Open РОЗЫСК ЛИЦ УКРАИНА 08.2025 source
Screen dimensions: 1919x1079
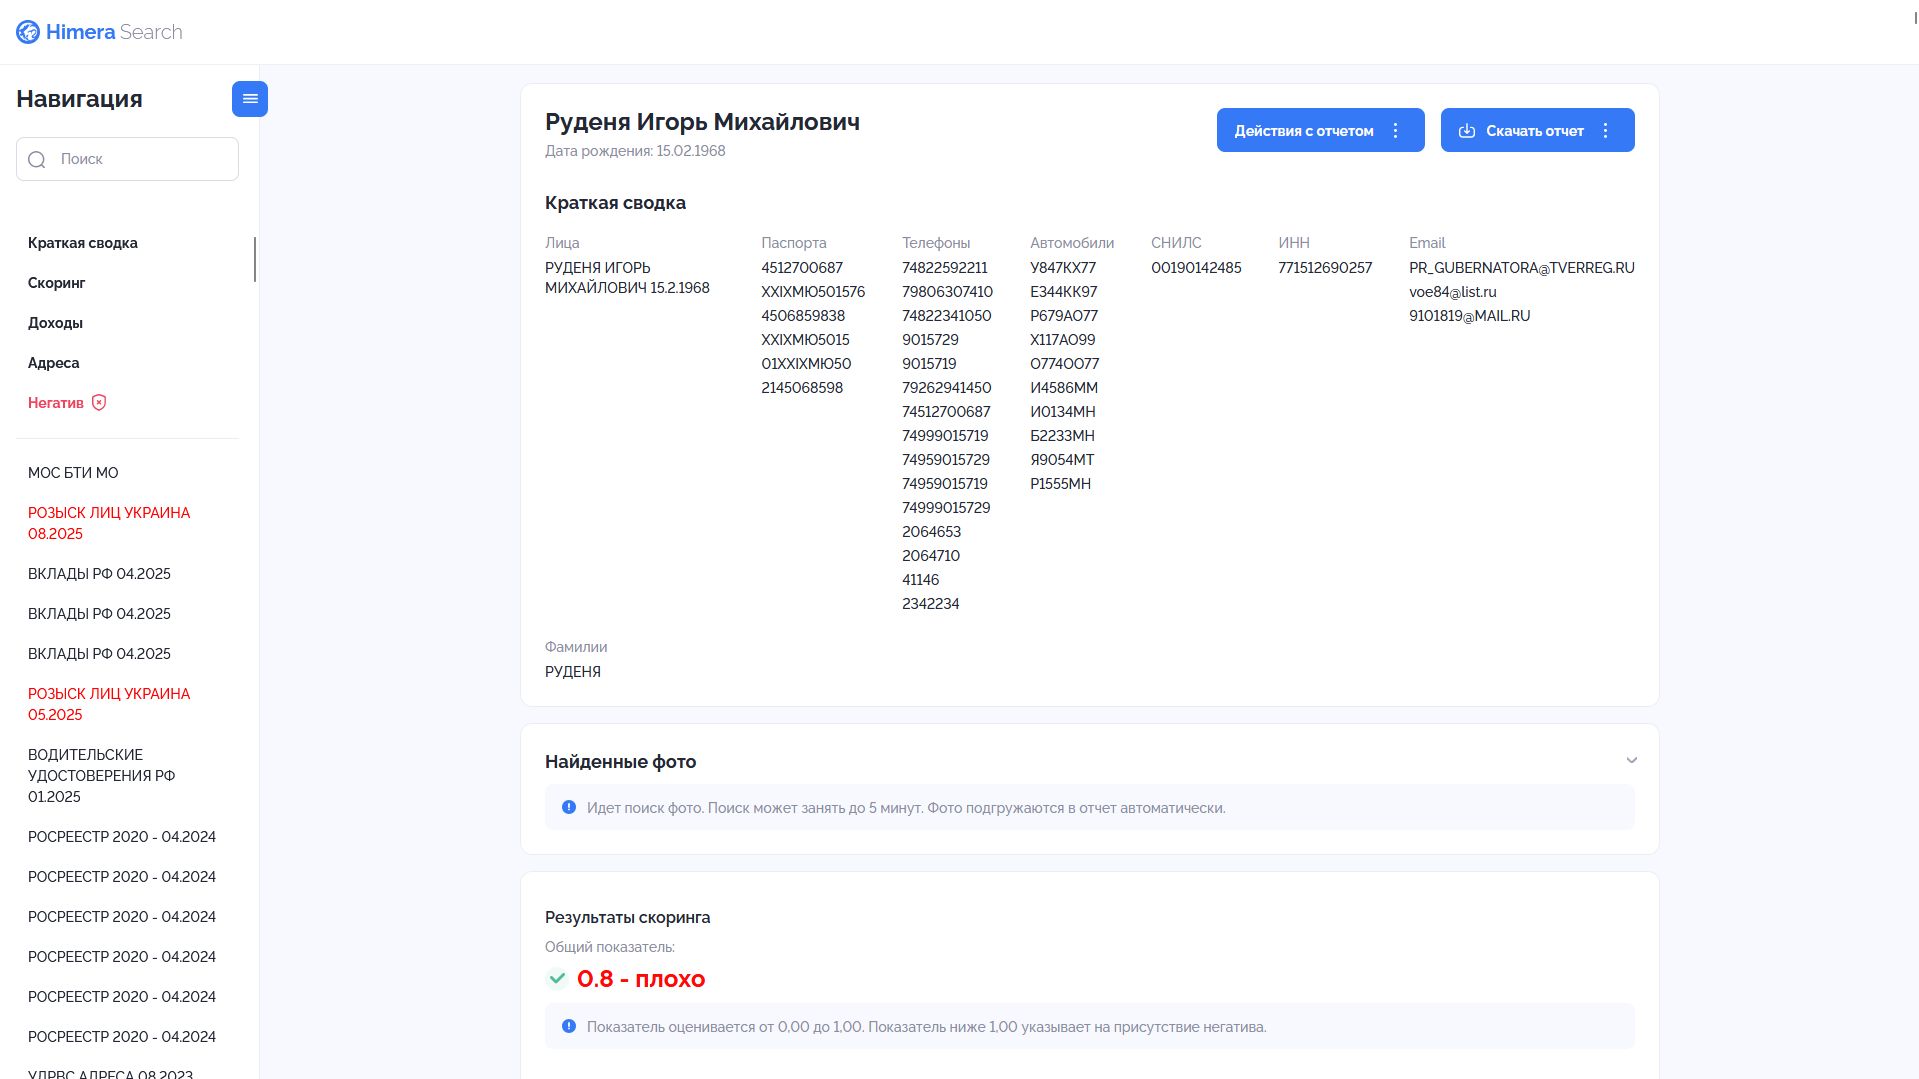[x=109, y=523]
